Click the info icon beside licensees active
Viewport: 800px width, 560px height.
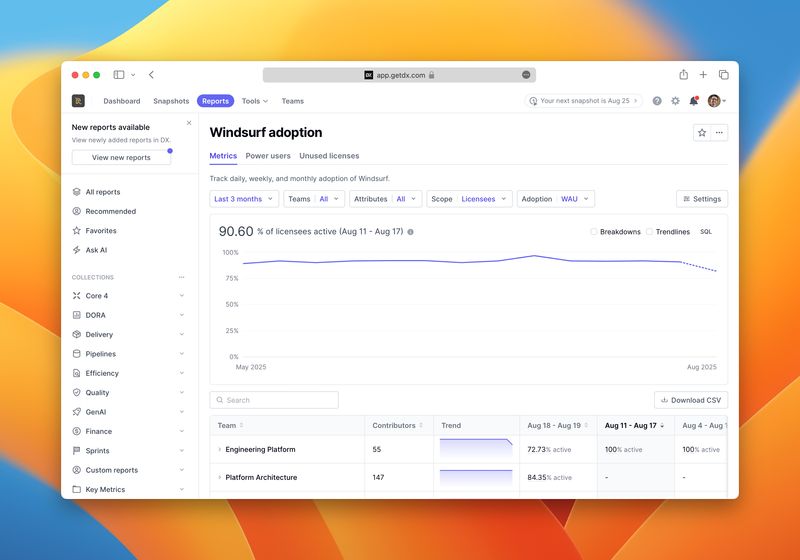click(x=410, y=232)
